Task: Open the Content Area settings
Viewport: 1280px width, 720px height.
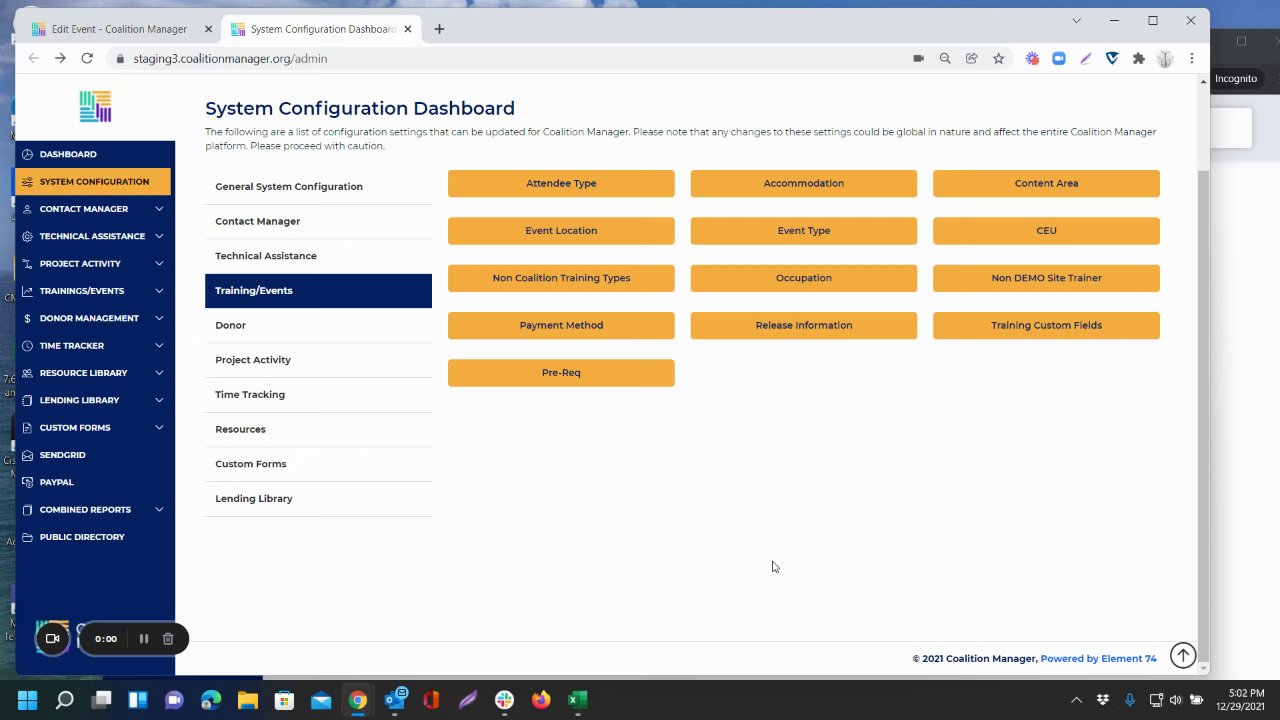Action: (x=1046, y=183)
